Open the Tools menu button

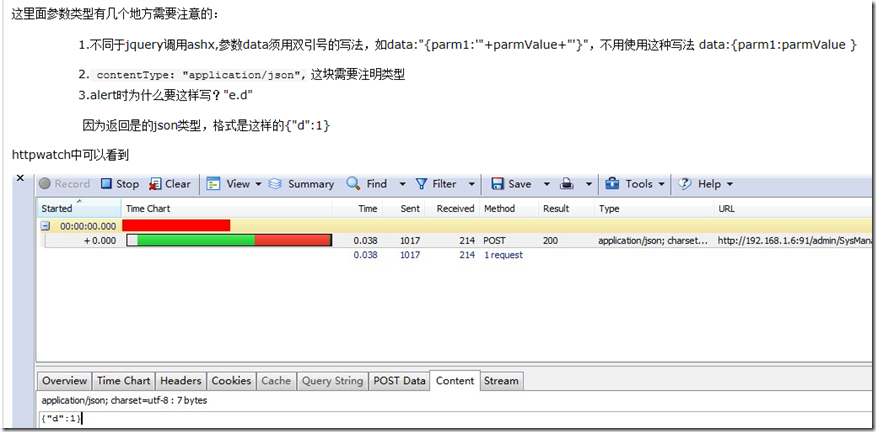[x=635, y=184]
